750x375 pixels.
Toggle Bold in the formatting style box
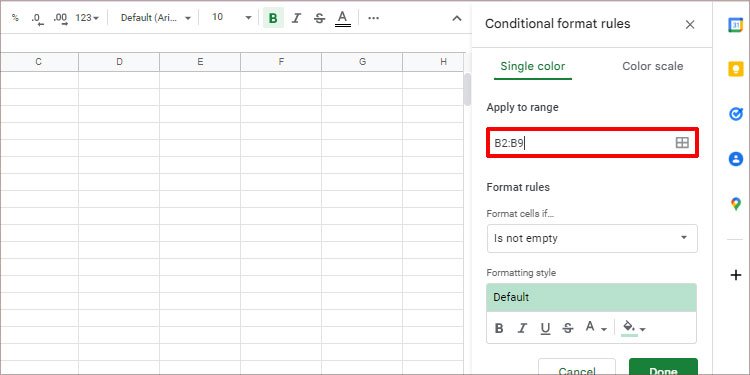click(x=499, y=329)
